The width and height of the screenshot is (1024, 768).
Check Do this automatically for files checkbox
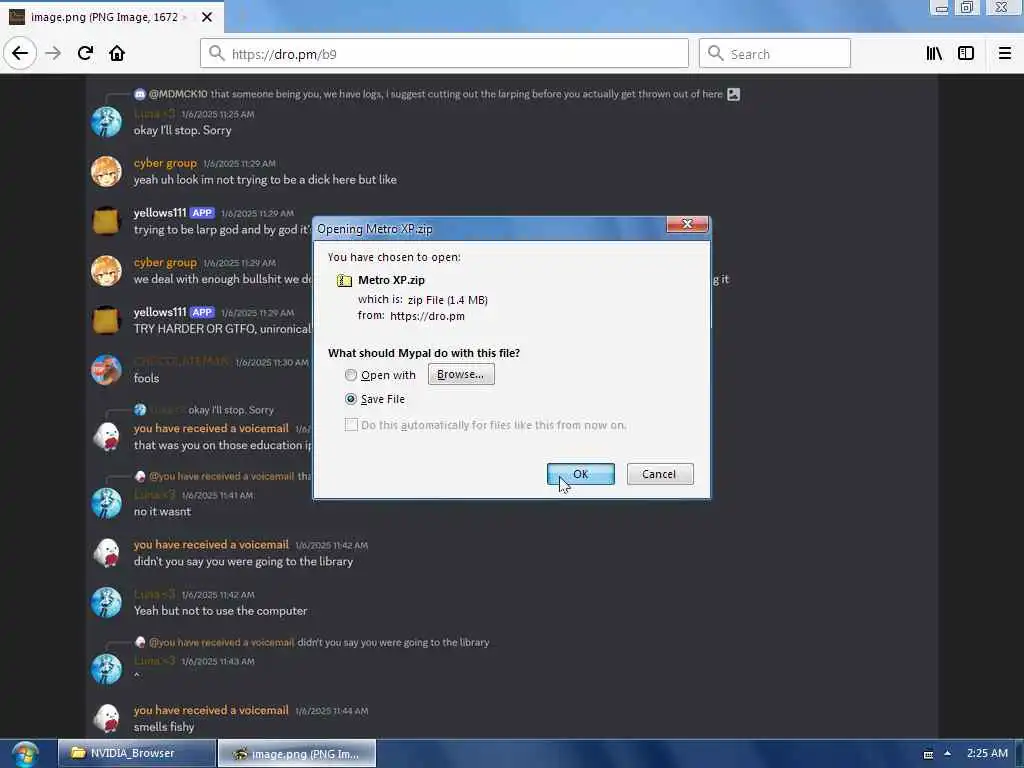point(351,425)
